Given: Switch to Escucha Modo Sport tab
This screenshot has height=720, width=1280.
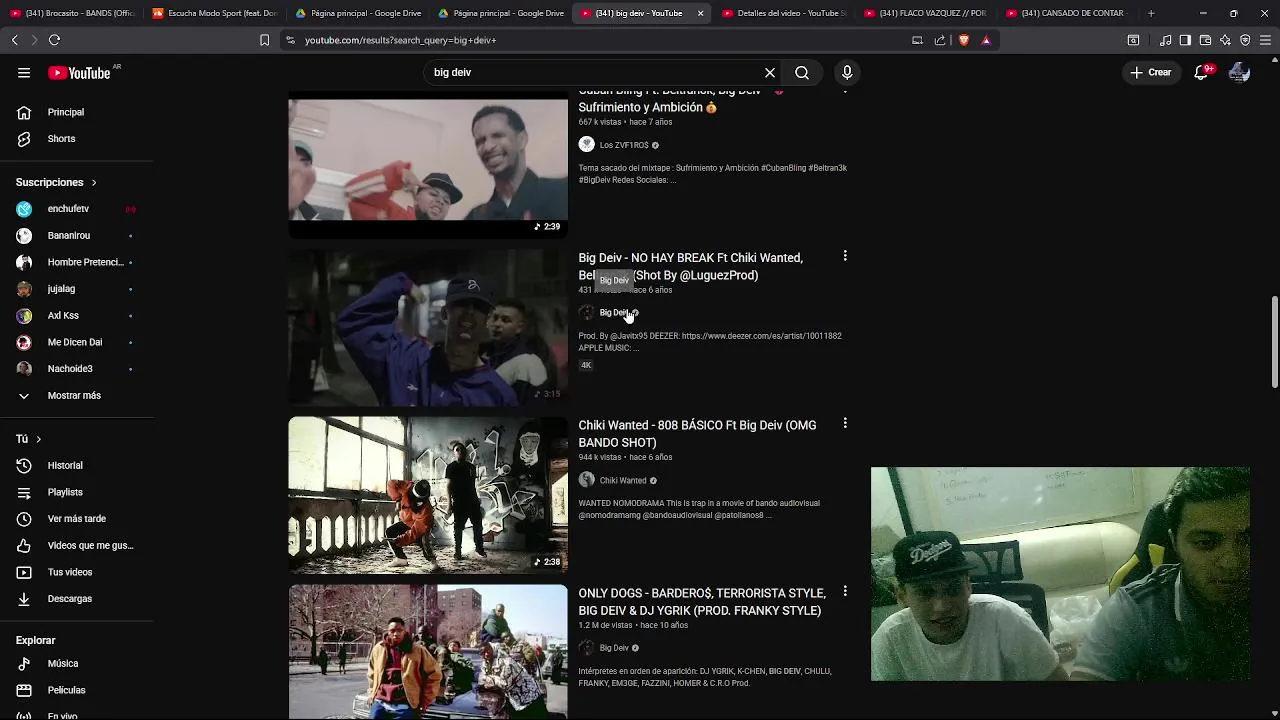Looking at the screenshot, I should click(214, 13).
